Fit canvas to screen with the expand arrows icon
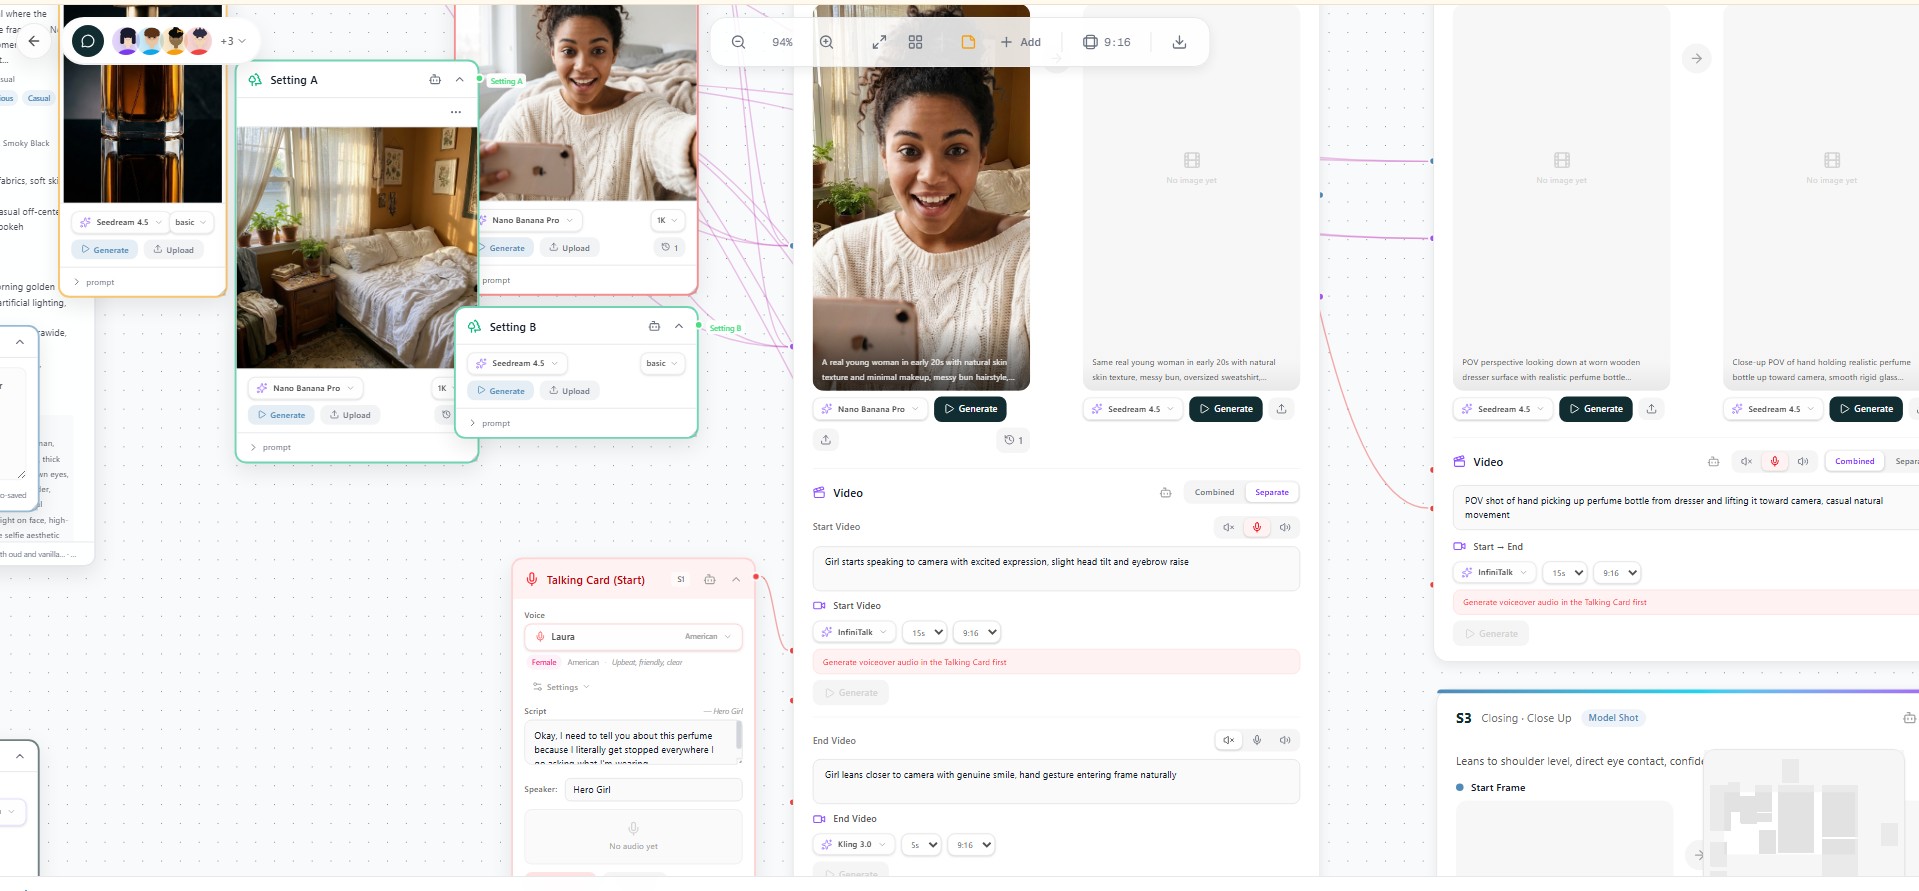The image size is (1919, 891). tap(879, 42)
